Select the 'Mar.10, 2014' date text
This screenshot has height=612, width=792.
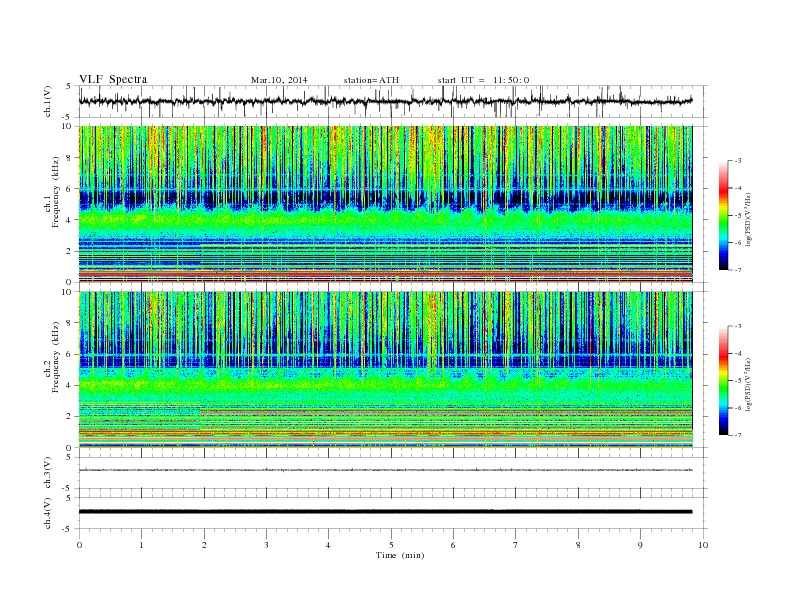pyautogui.click(x=279, y=80)
